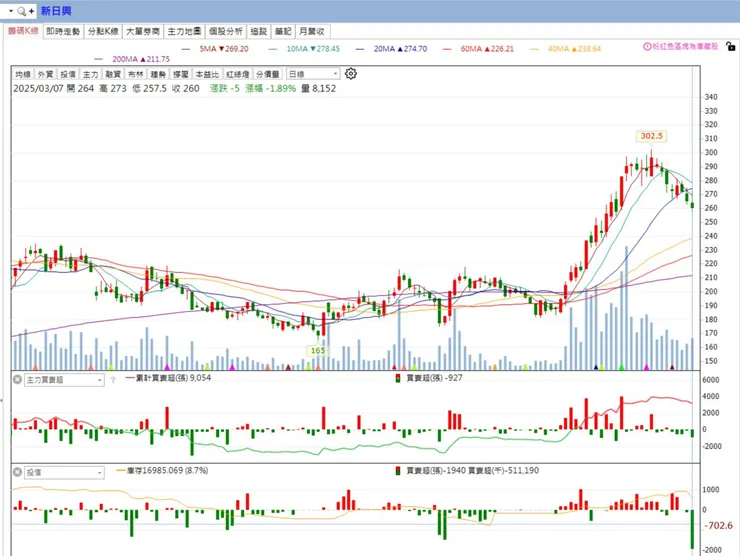Open the 主力地圖 tab
Viewport: 740px width, 556px height.
184,32
